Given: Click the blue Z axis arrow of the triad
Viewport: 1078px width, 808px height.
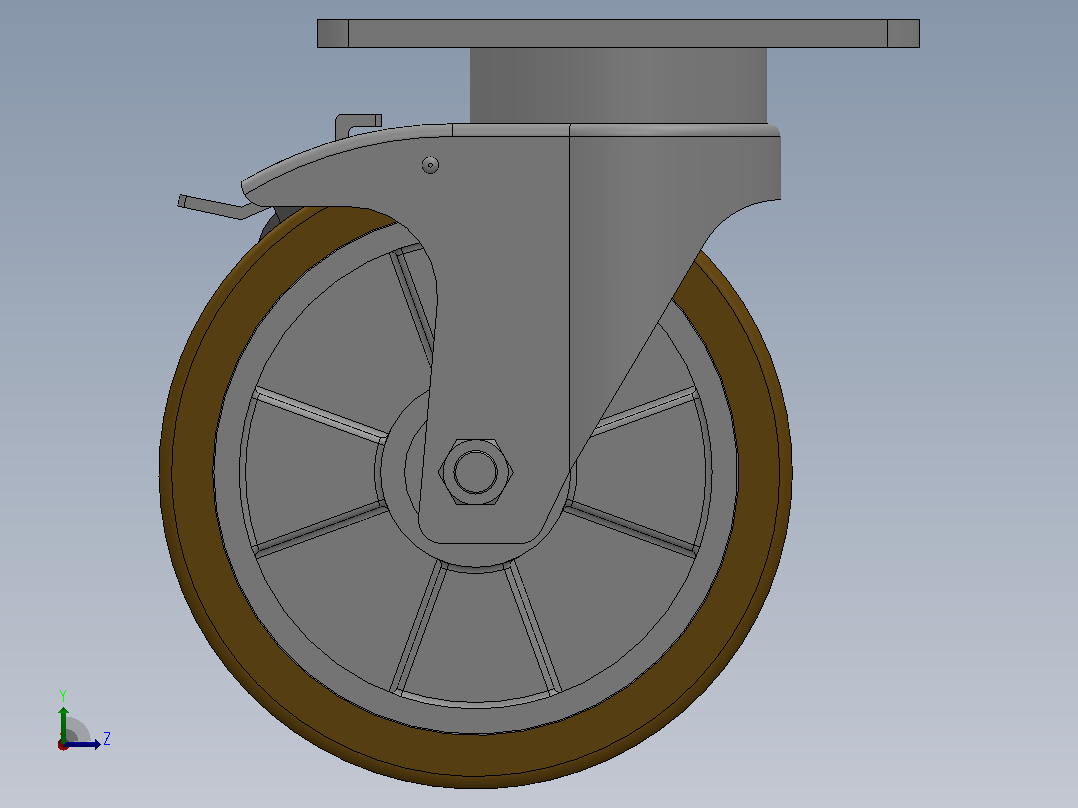Looking at the screenshot, I should pos(83,744).
